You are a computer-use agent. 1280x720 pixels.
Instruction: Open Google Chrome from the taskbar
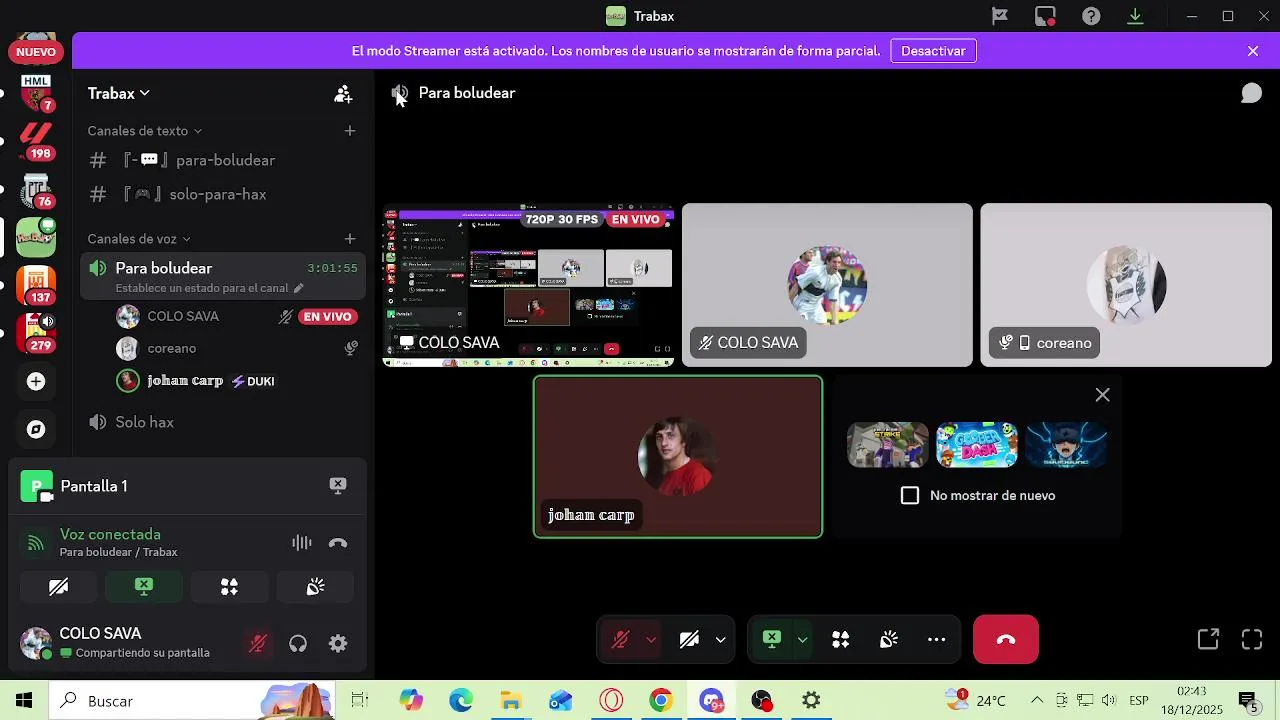pos(661,701)
